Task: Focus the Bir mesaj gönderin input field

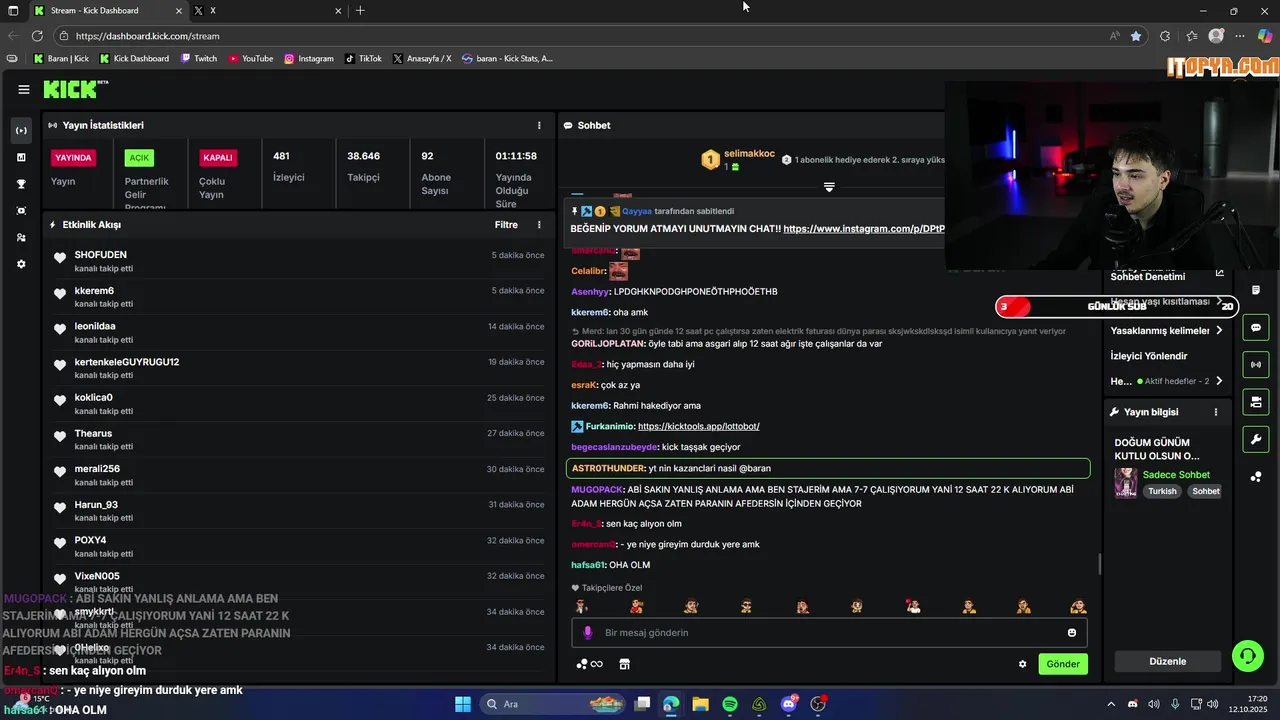Action: pyautogui.click(x=829, y=633)
